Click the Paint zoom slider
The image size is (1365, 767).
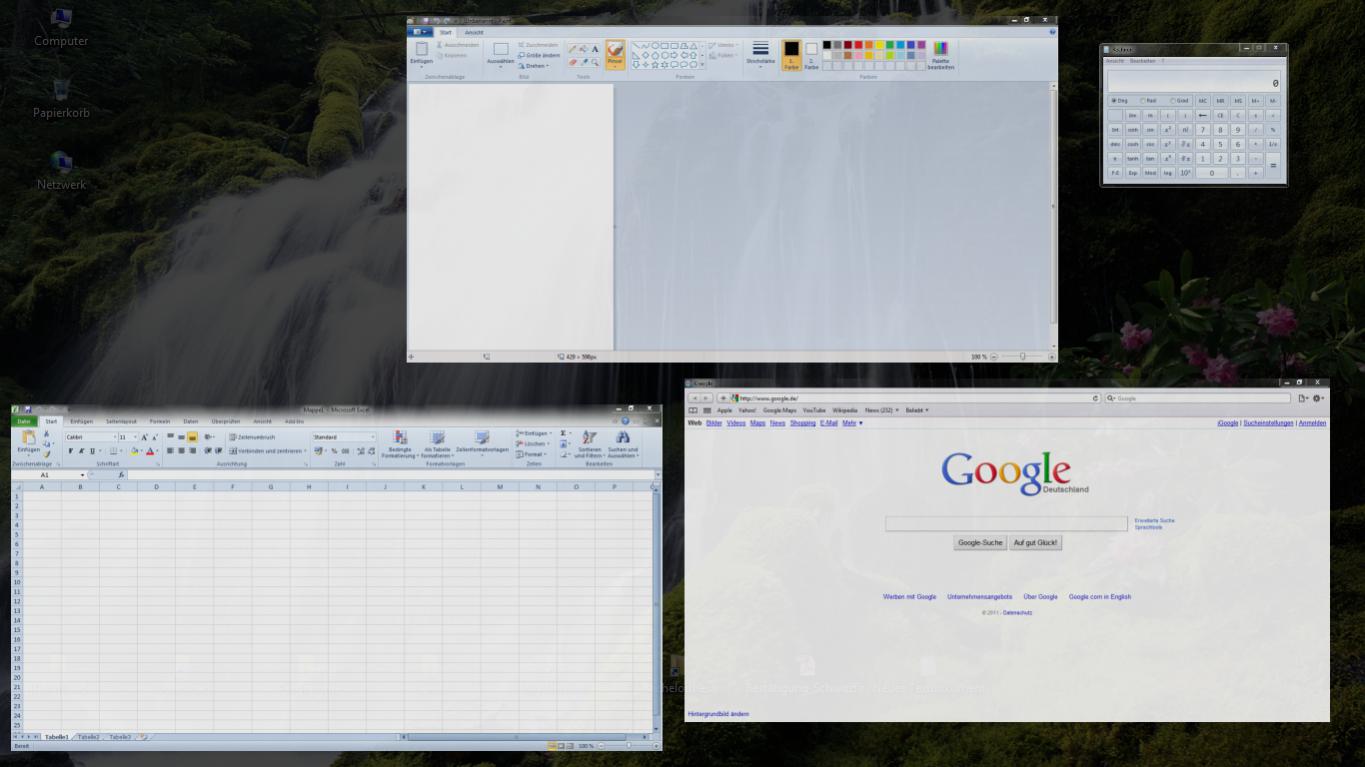click(1022, 357)
